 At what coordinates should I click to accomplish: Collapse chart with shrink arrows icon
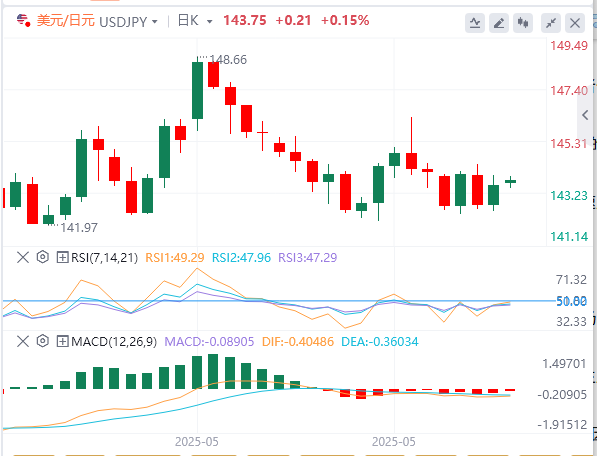click(551, 23)
